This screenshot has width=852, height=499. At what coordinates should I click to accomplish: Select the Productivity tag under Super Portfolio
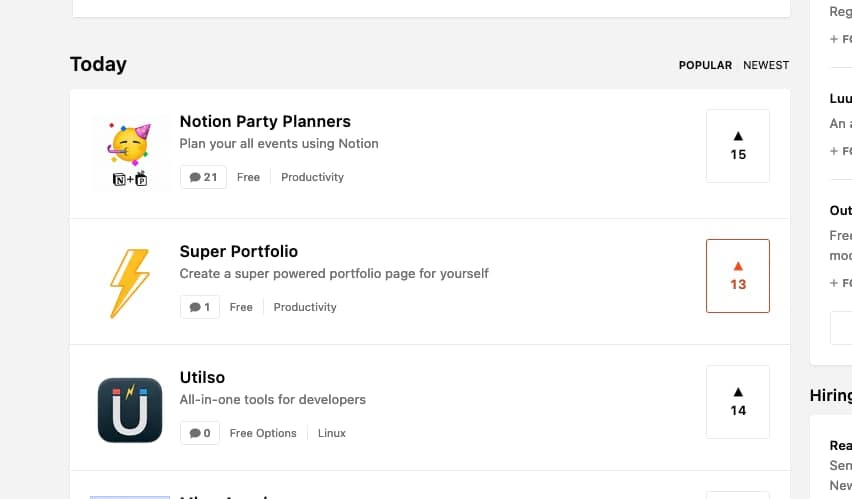305,307
